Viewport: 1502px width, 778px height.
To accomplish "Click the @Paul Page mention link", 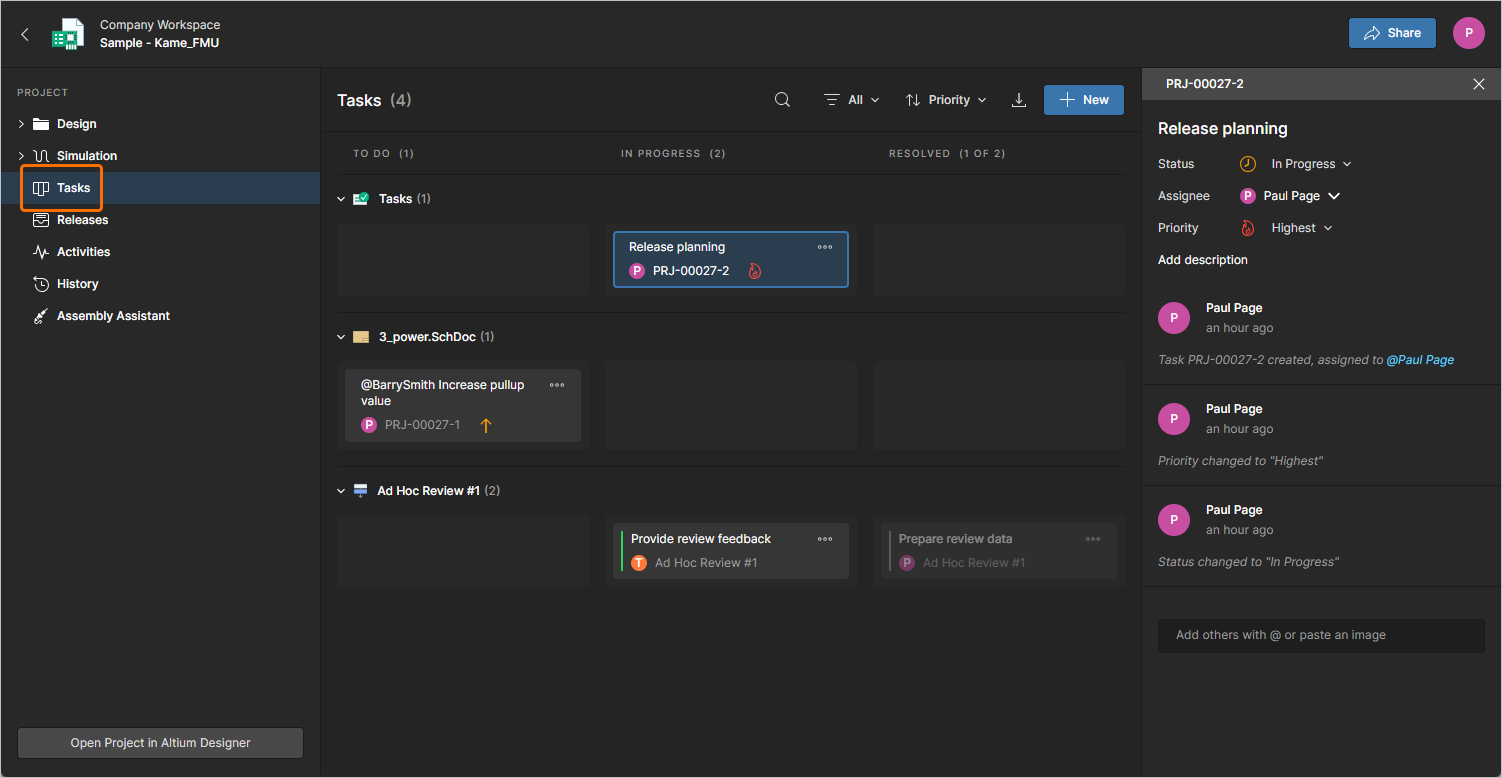I will pyautogui.click(x=1420, y=358).
